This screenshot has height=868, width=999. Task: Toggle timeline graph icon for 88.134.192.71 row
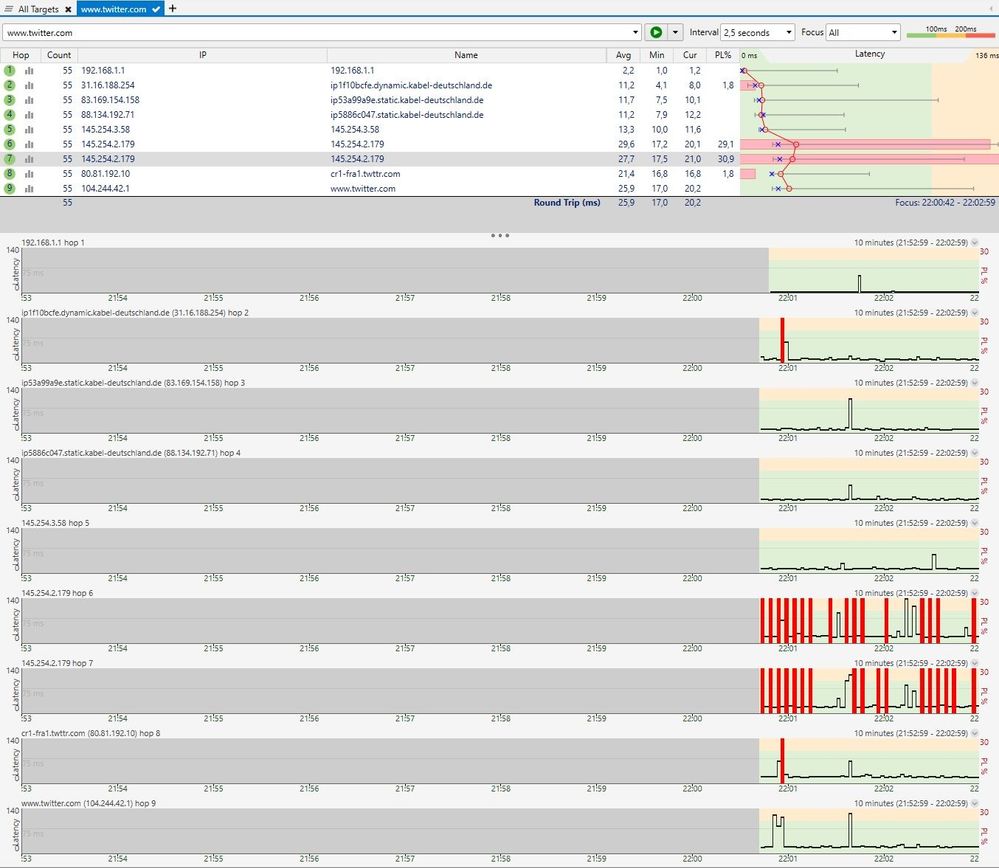[x=29, y=115]
